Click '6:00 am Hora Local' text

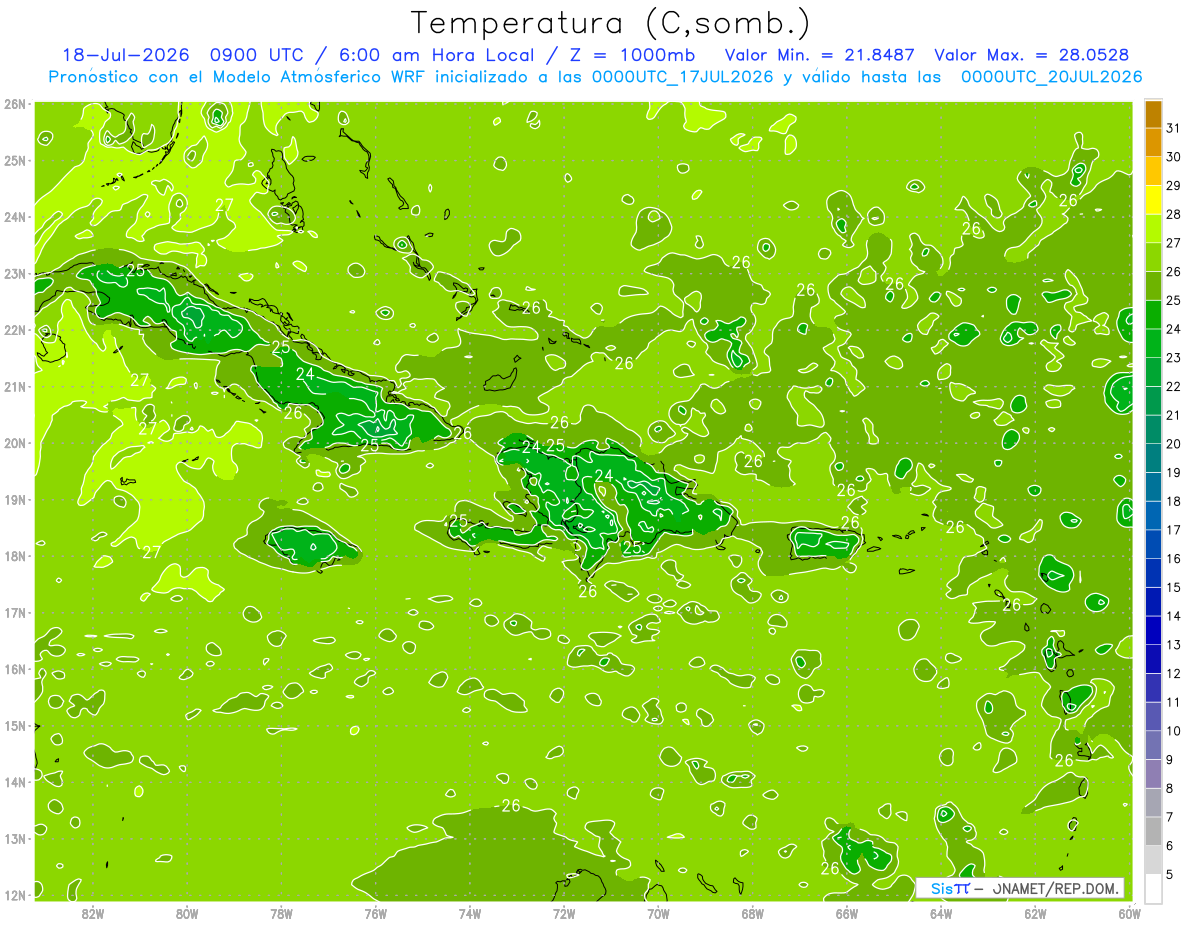pos(435,56)
